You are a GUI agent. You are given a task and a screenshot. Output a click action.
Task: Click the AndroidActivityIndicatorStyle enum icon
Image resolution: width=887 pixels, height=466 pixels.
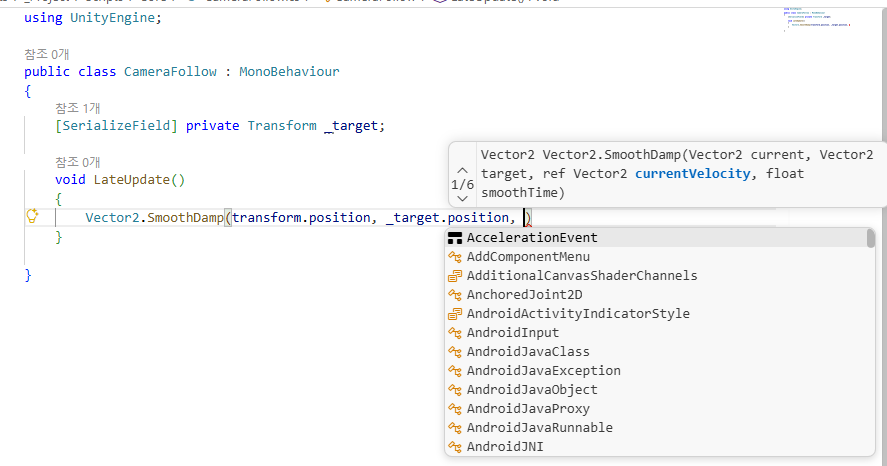click(455, 314)
